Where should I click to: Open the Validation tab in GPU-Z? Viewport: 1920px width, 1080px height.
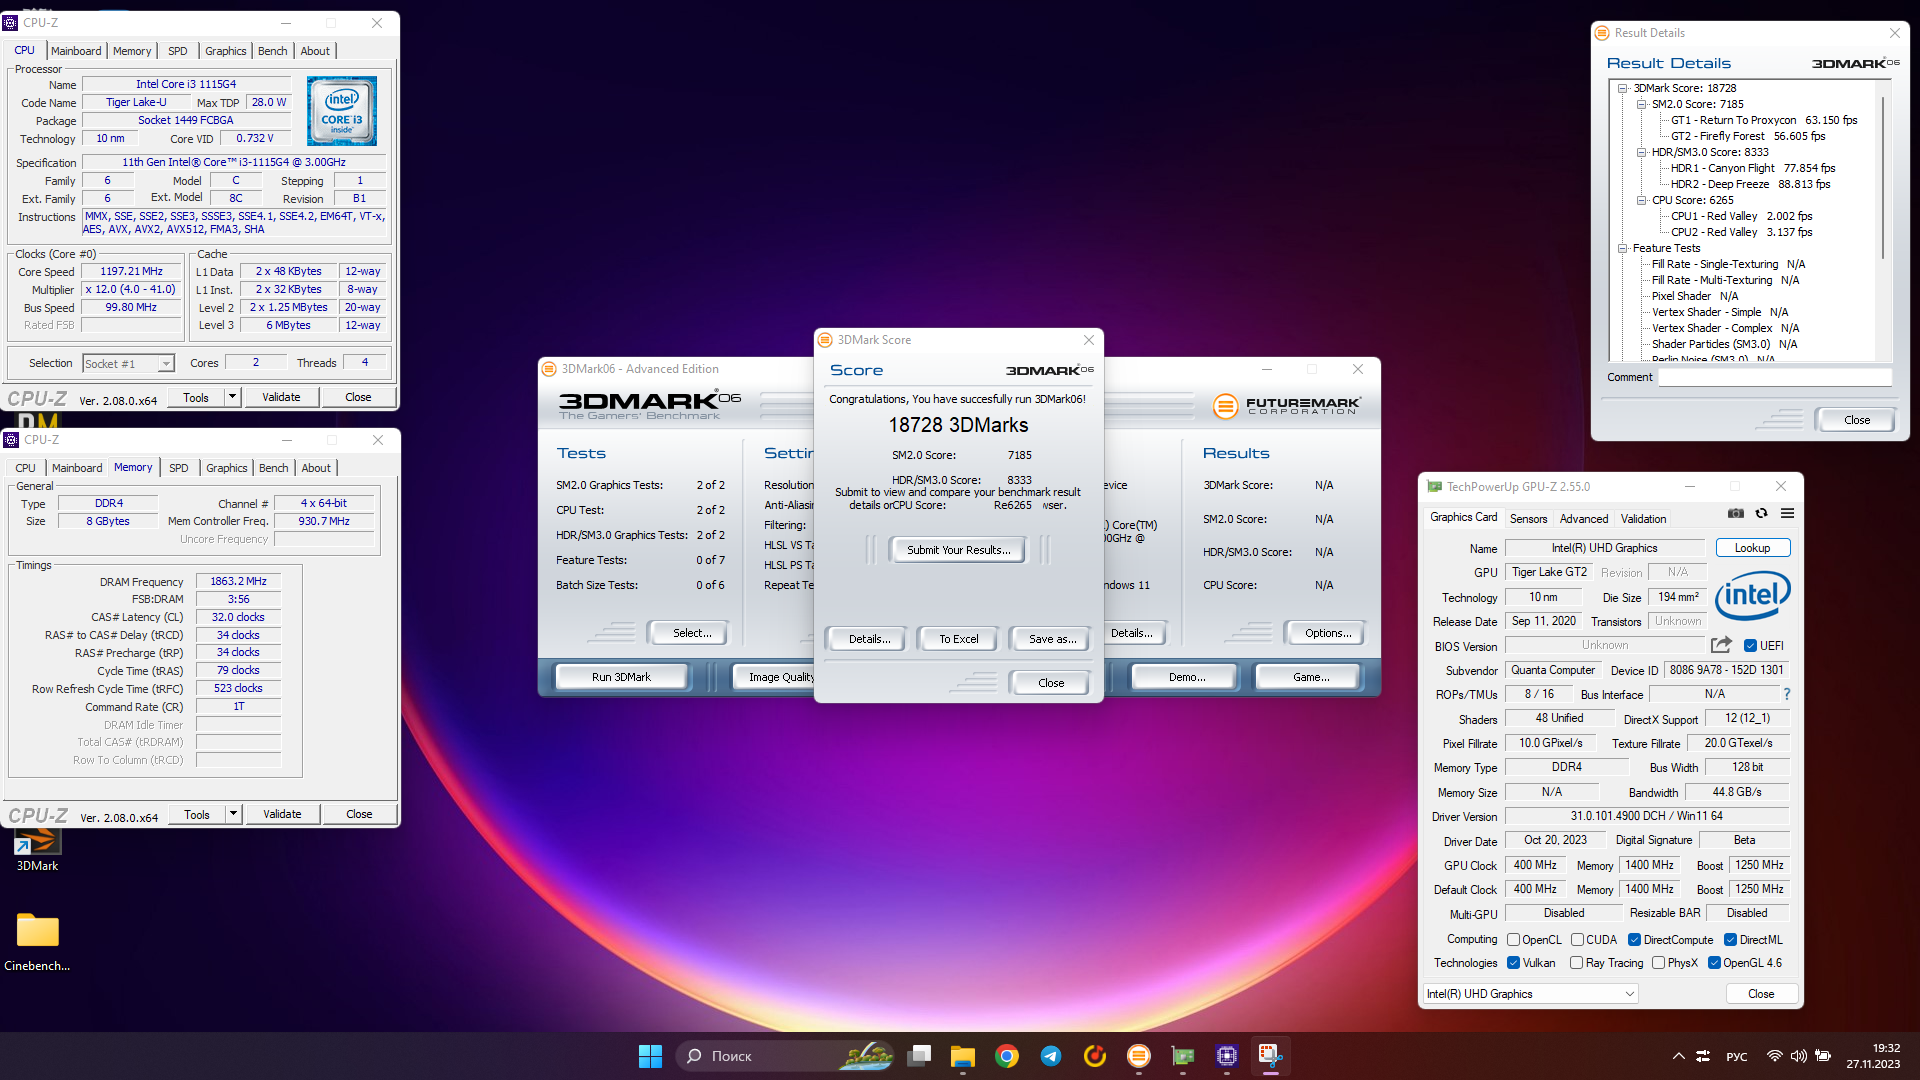pyautogui.click(x=1643, y=519)
